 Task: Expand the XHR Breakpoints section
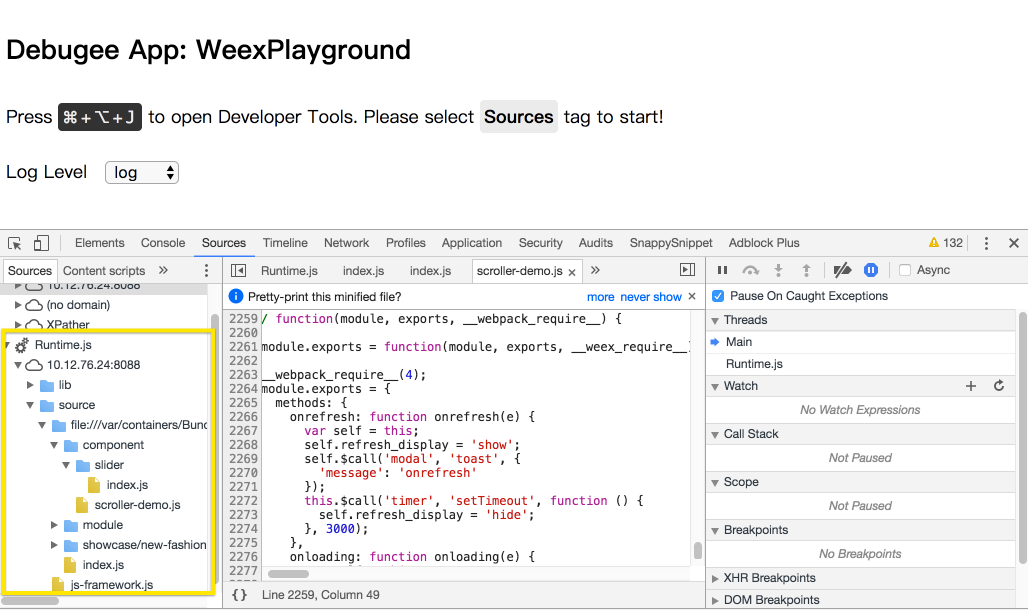pos(715,579)
